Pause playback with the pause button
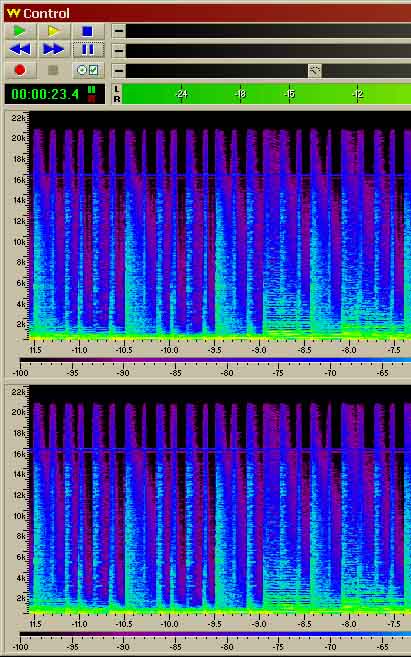 tap(88, 50)
